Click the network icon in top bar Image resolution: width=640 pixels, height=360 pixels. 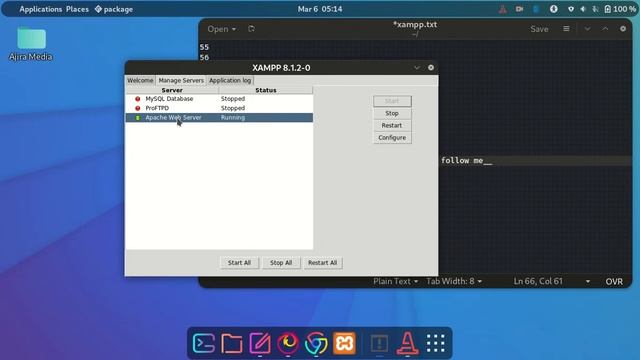click(x=596, y=9)
